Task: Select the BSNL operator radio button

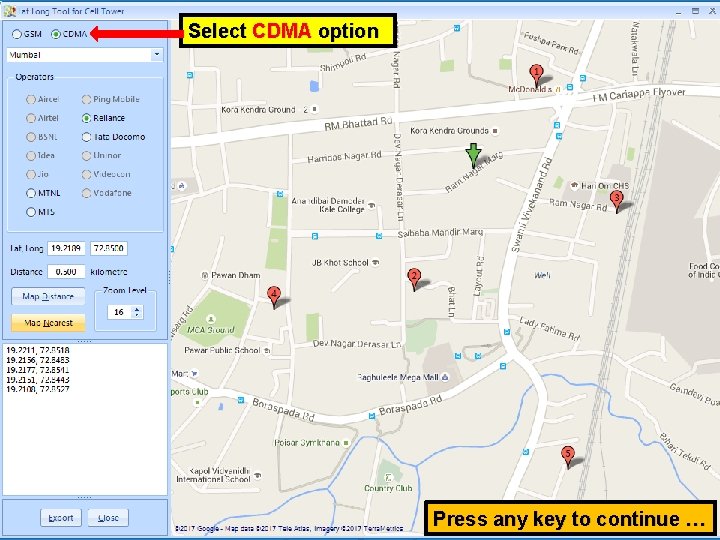Action: (31, 137)
